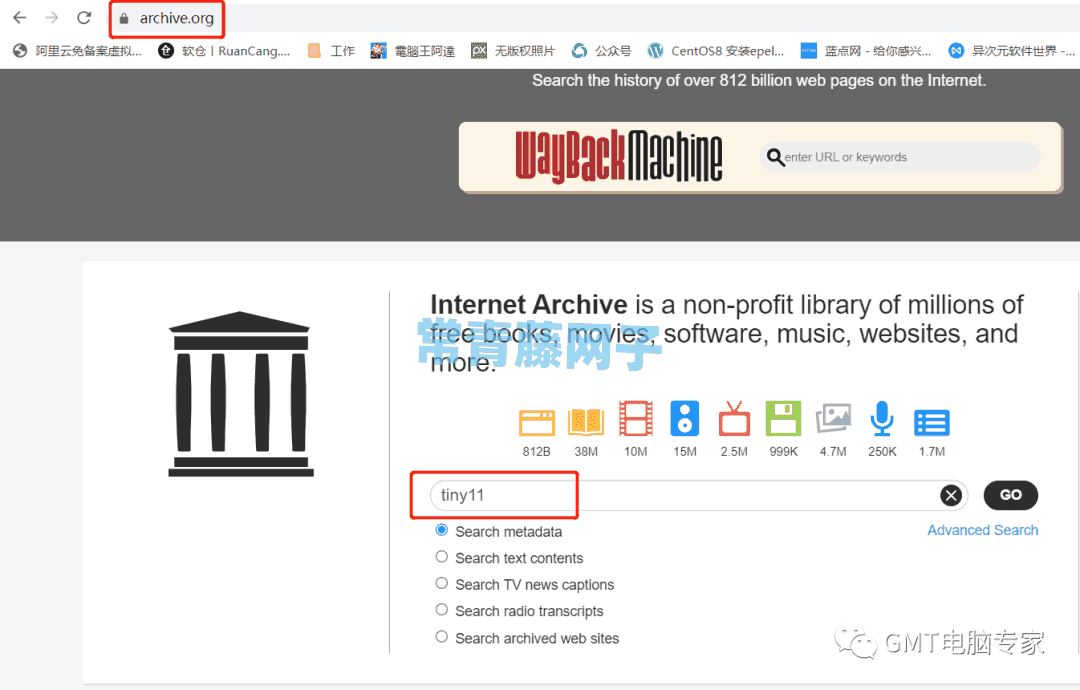Open the microphone icon (250K)
This screenshot has height=690, width=1080.
point(882,419)
